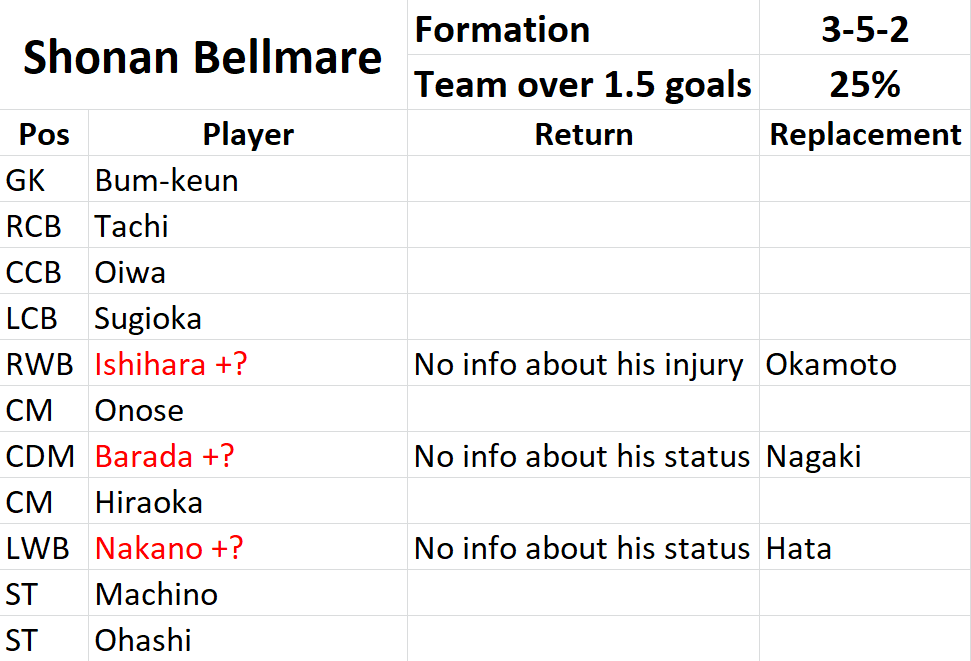Image resolution: width=971 pixels, height=661 pixels.
Task: Select the Shonan Bellmare title cell
Action: tap(203, 55)
